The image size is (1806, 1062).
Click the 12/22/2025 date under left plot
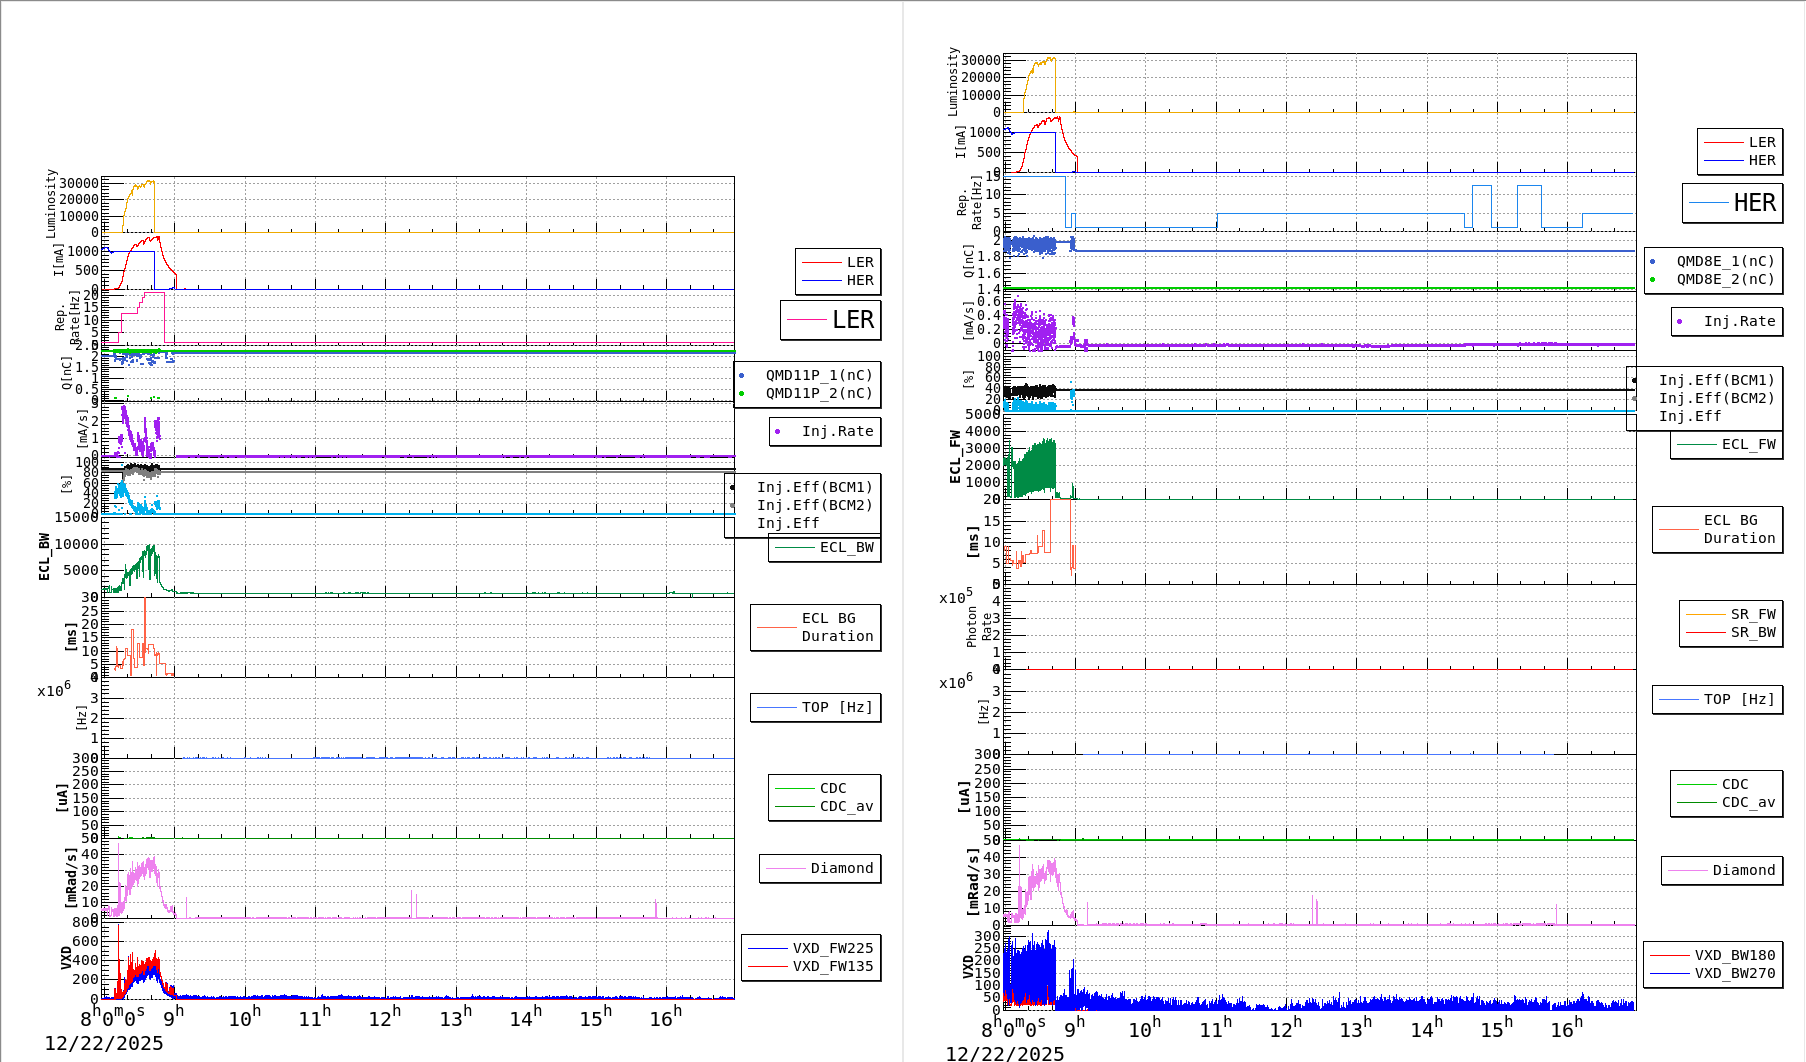pos(104,1043)
